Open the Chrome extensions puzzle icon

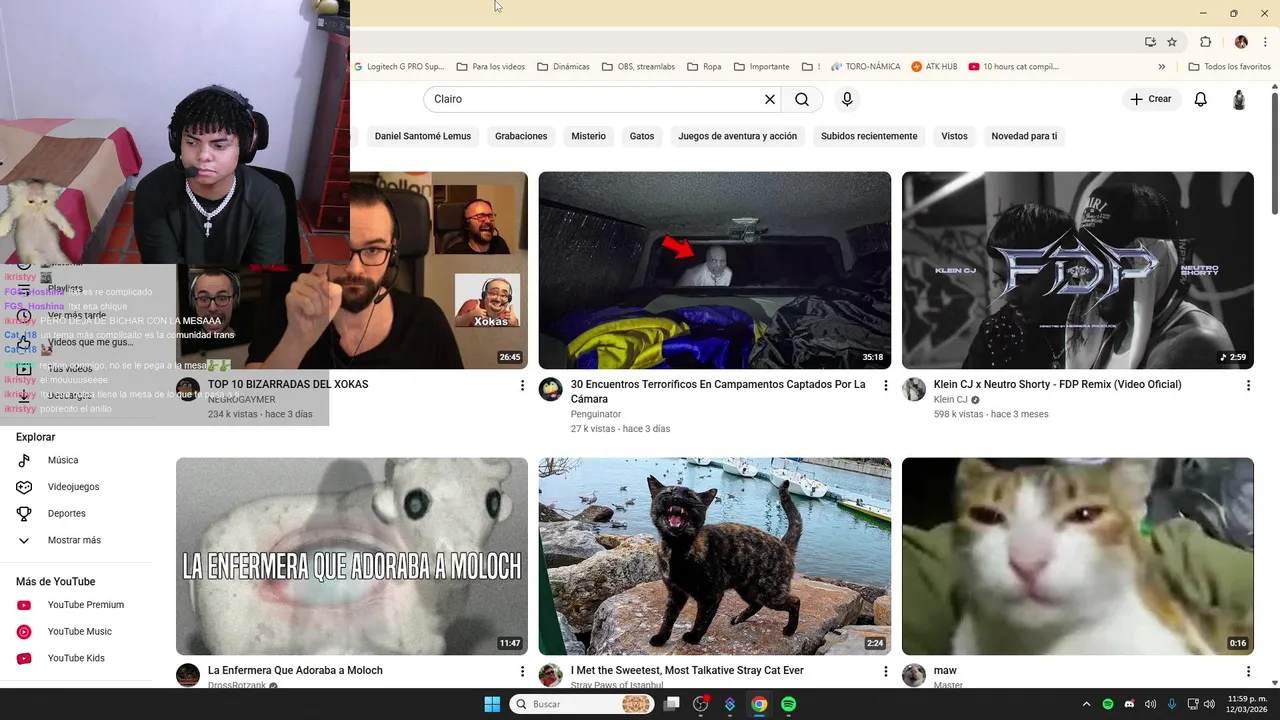tap(1205, 42)
